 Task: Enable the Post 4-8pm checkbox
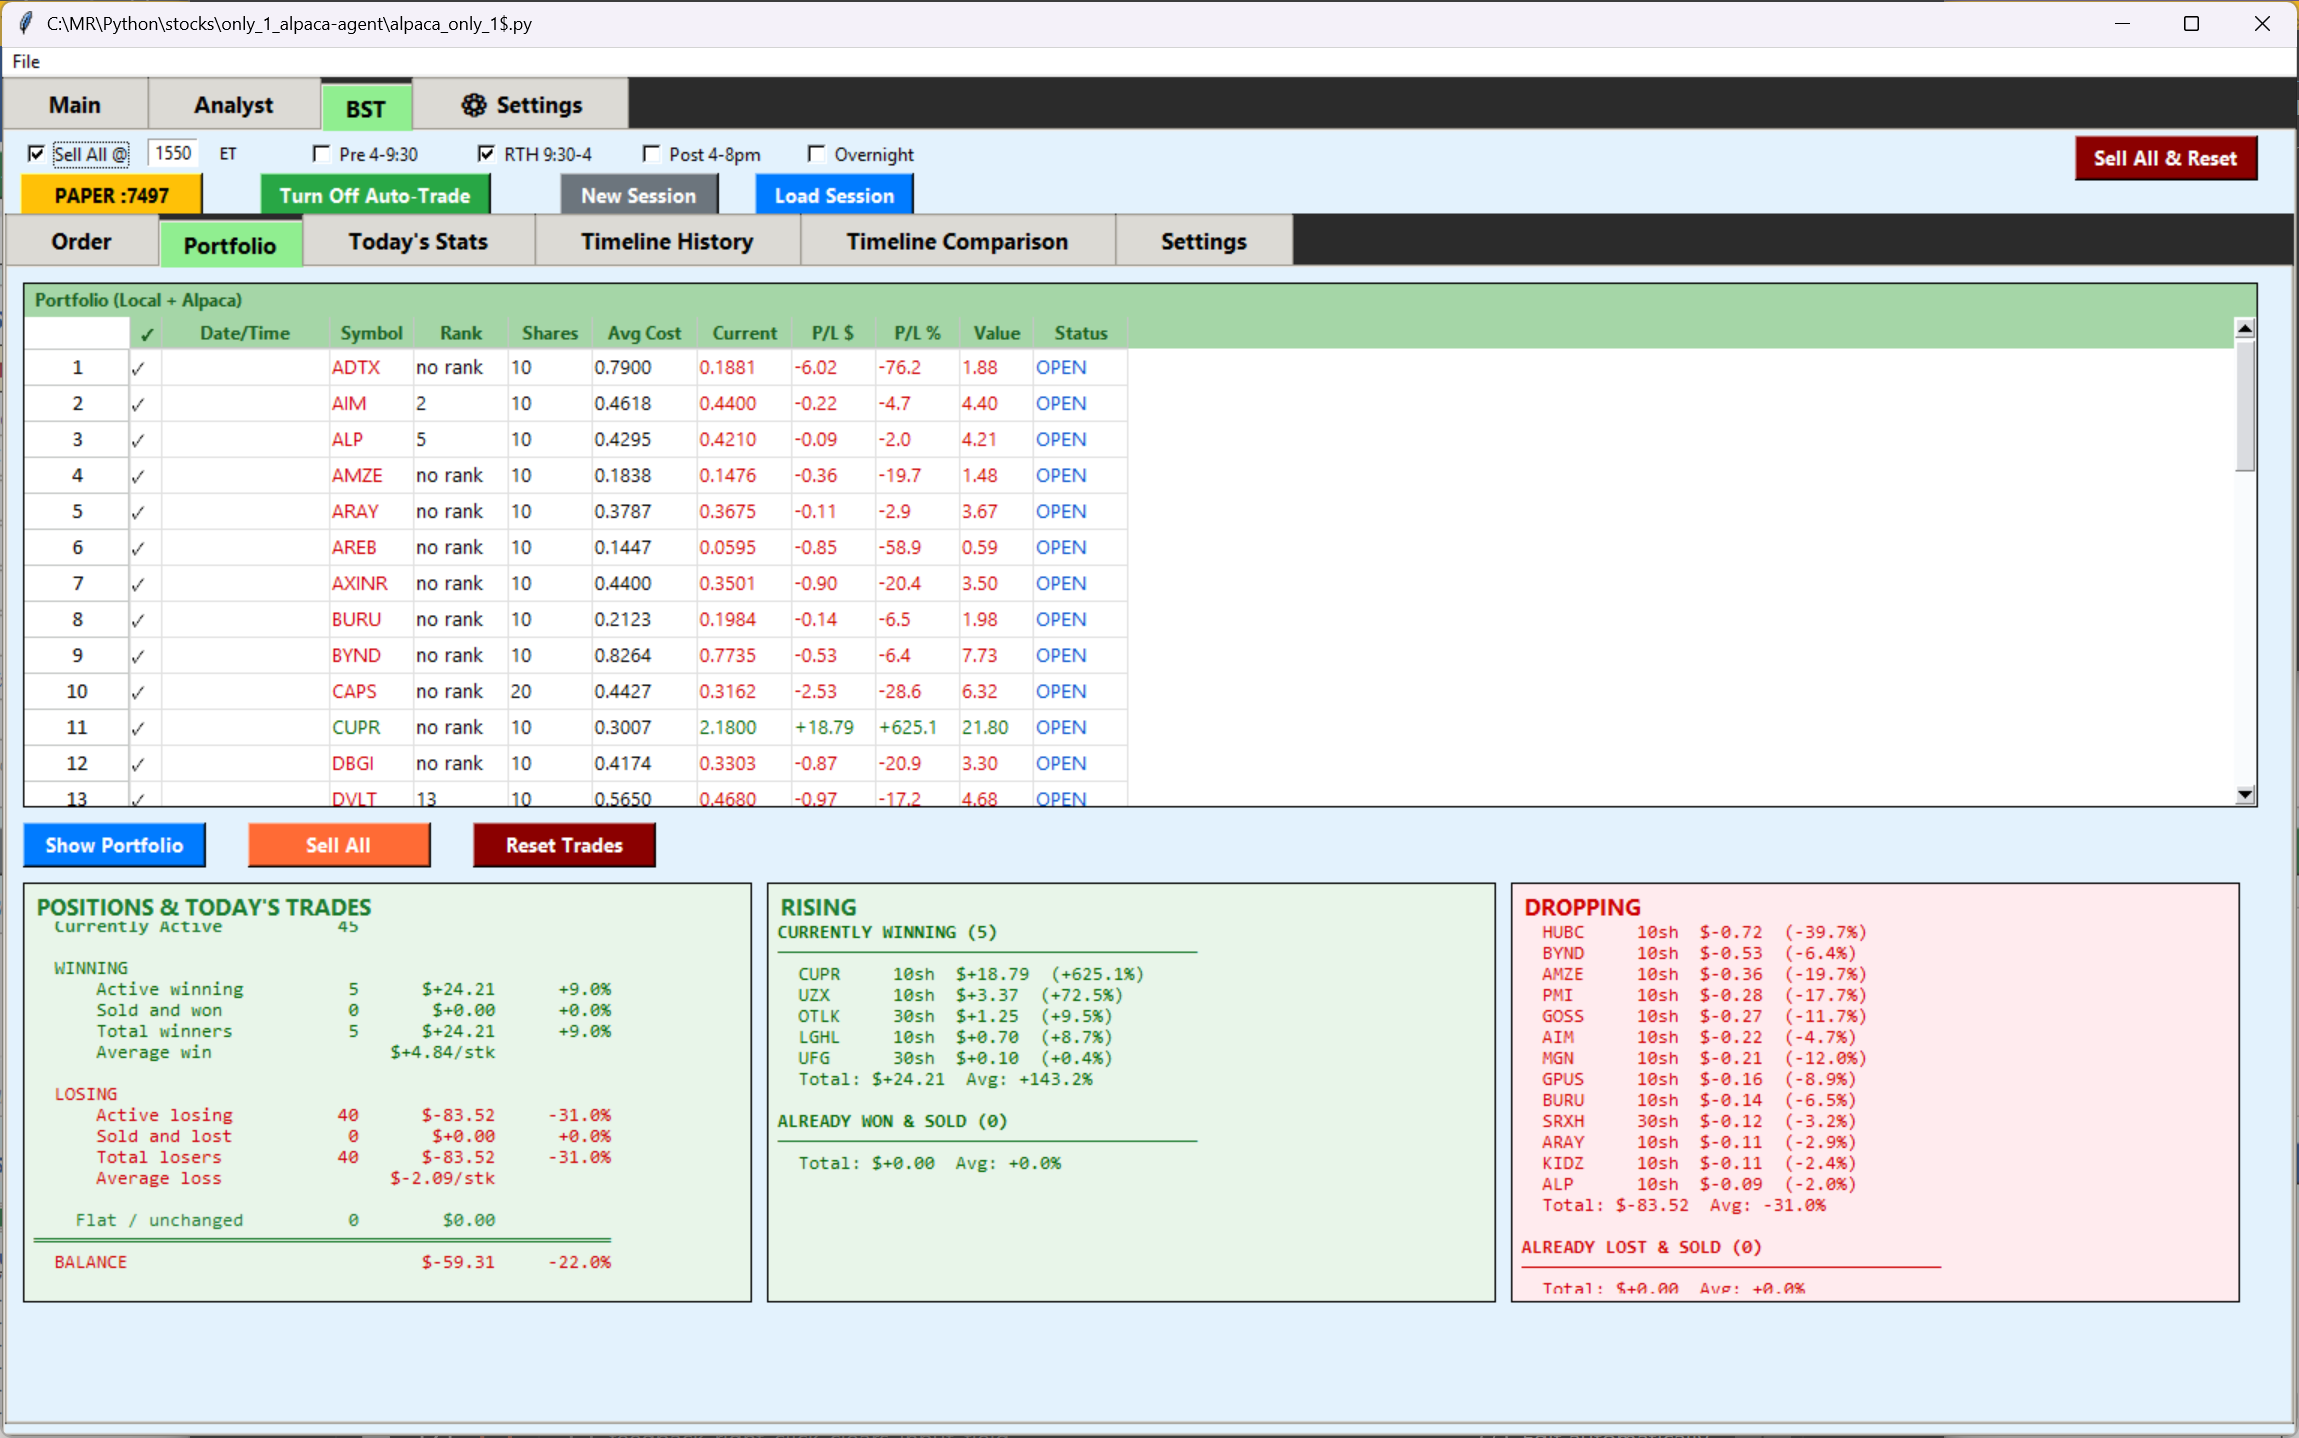tap(651, 154)
